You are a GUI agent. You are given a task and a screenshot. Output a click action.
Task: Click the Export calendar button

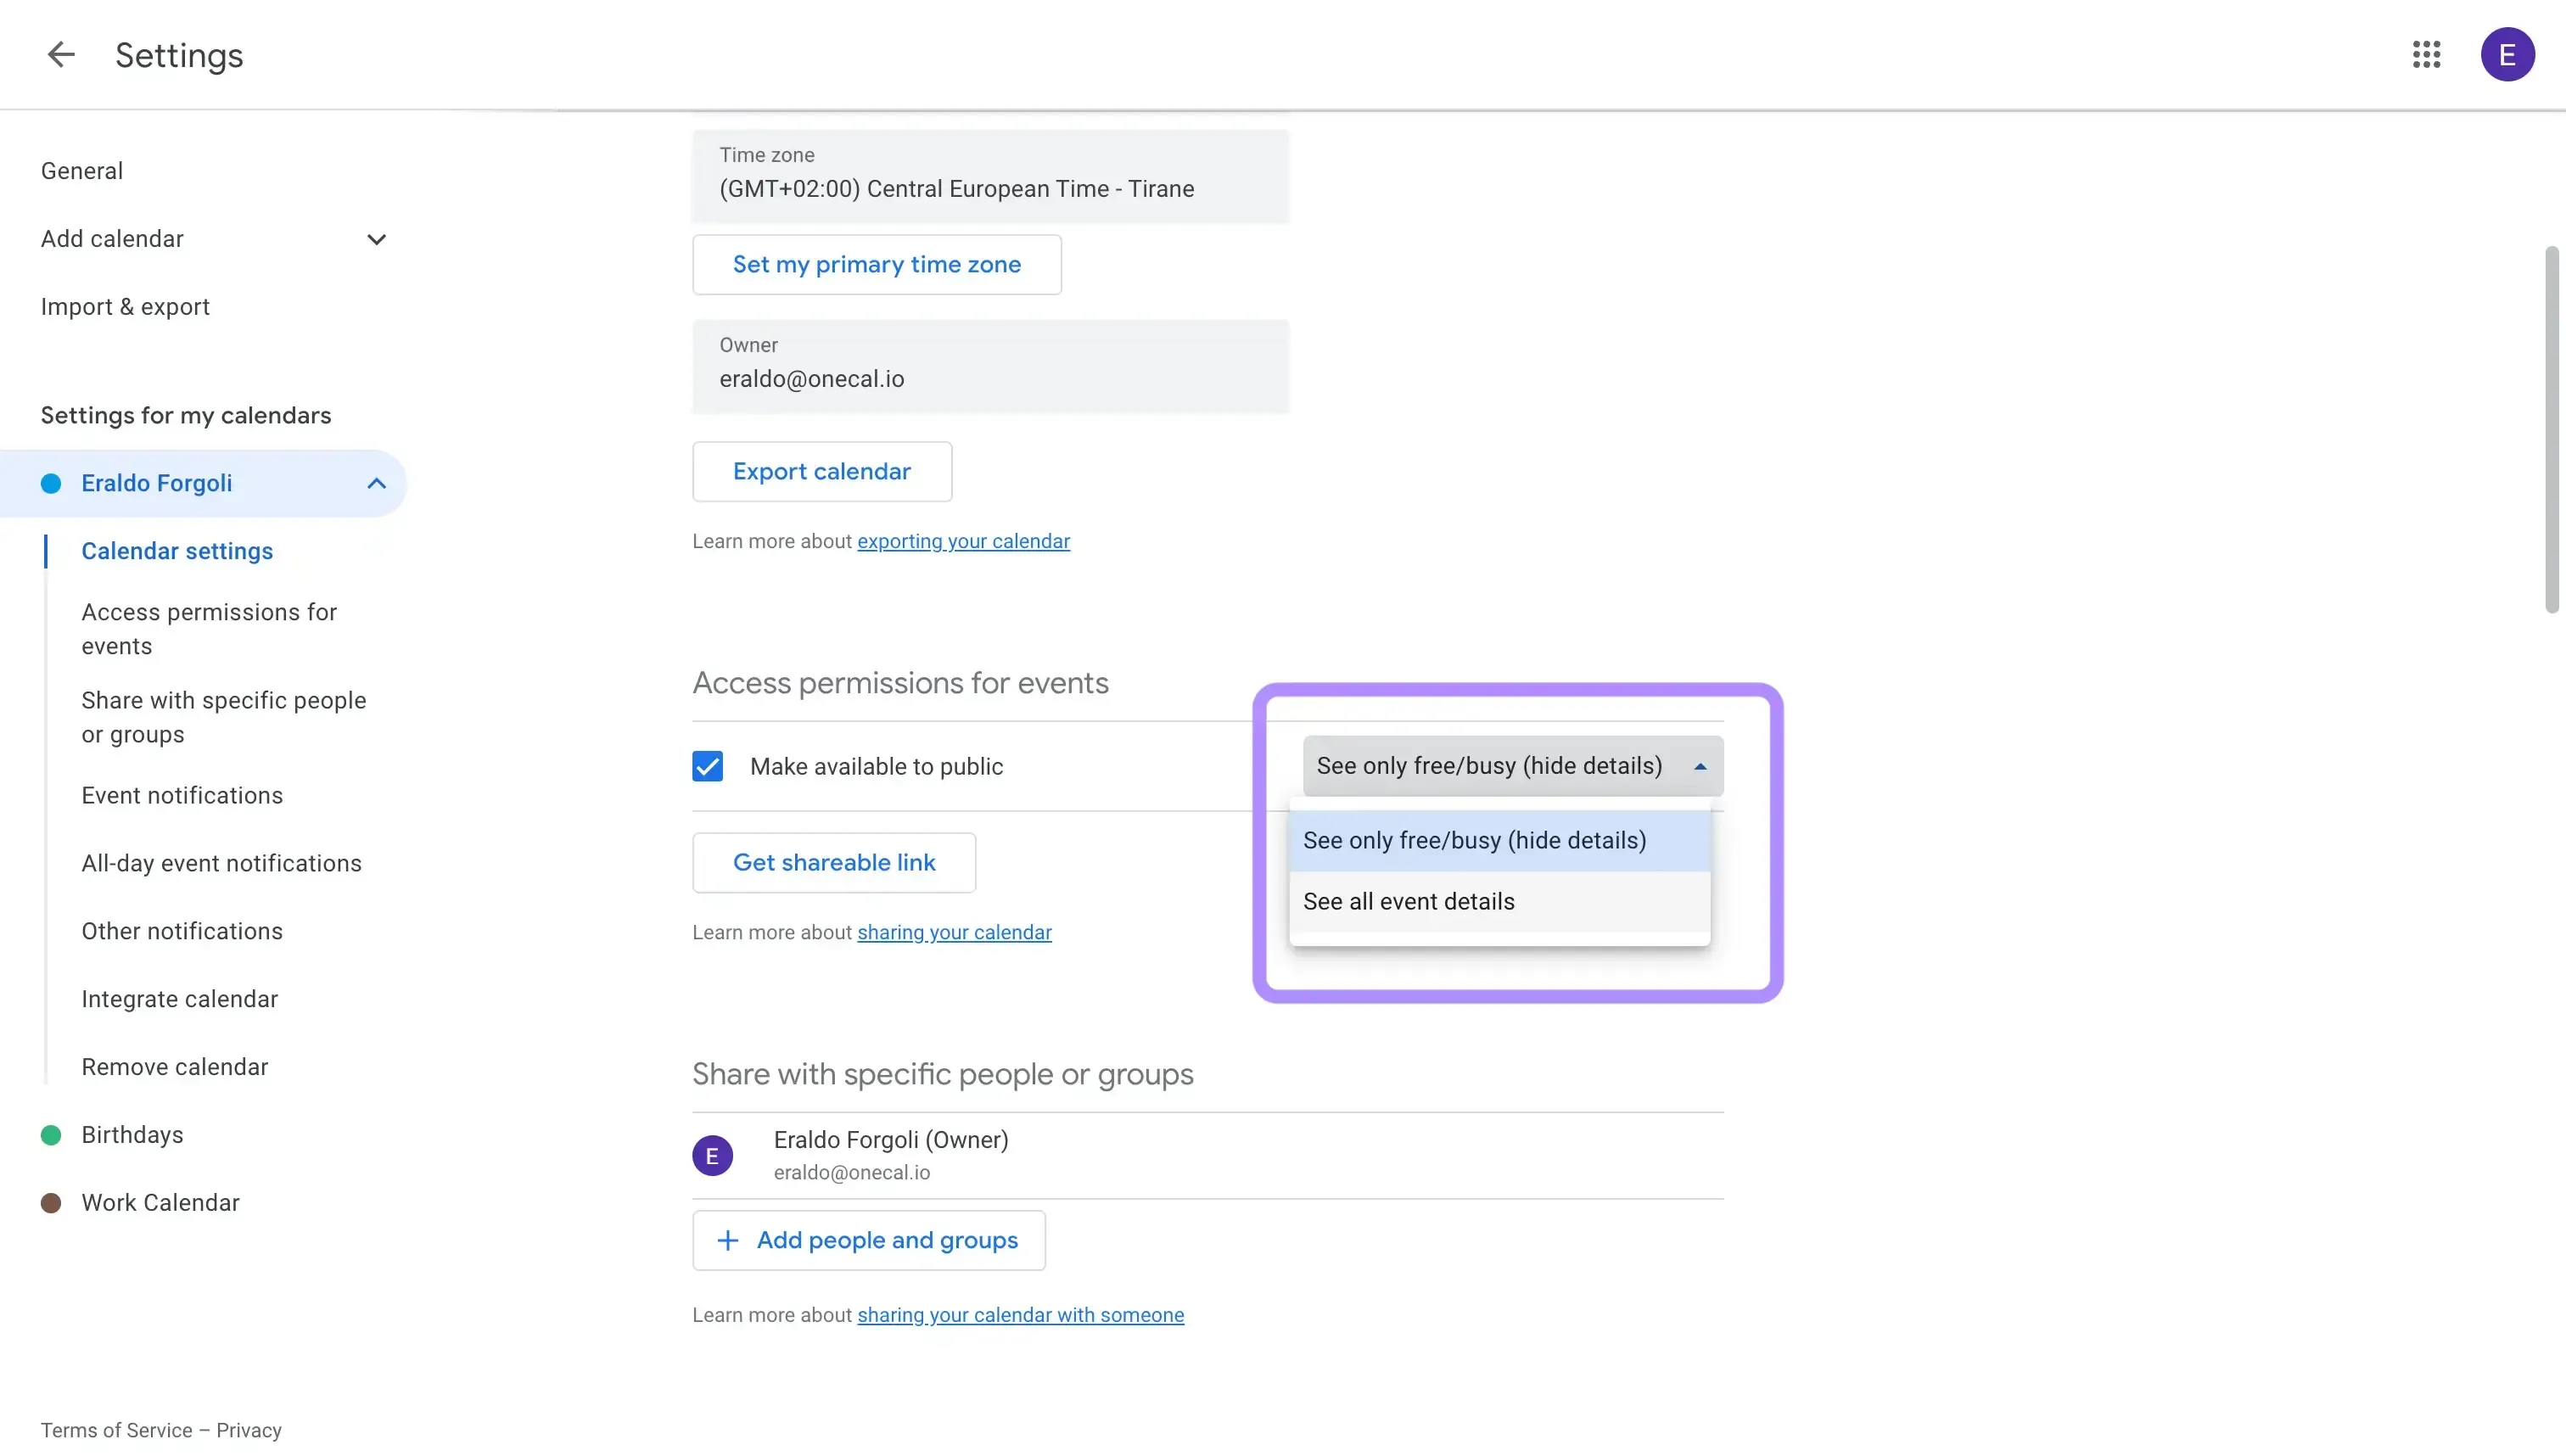822,471
